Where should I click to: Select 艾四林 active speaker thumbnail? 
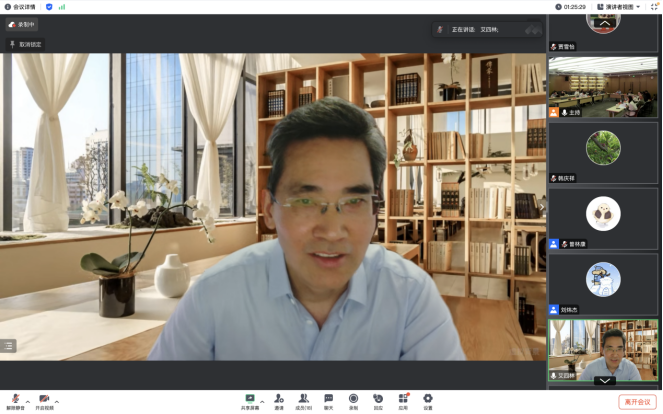click(603, 350)
